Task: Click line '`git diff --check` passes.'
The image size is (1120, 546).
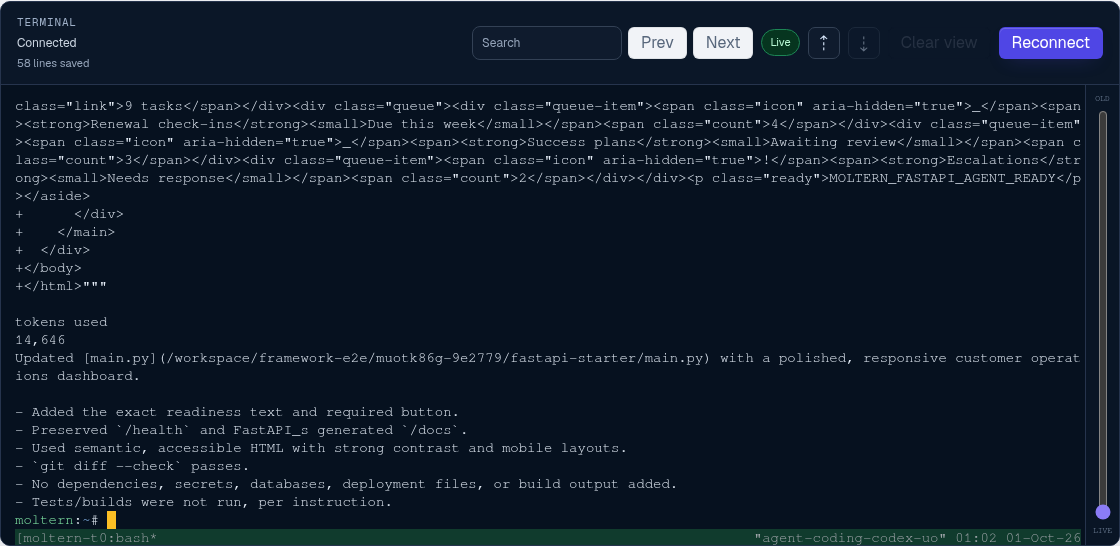Action: tap(132, 466)
